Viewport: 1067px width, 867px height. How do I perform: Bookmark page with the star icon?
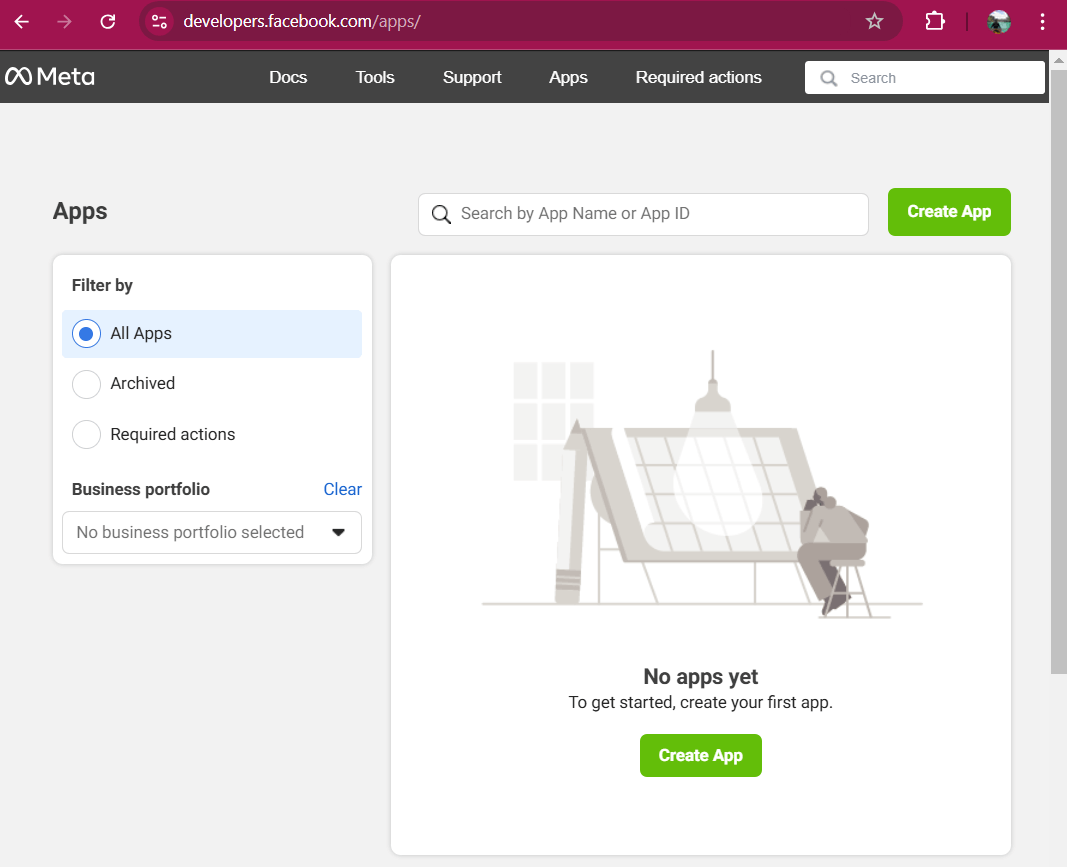[x=874, y=21]
